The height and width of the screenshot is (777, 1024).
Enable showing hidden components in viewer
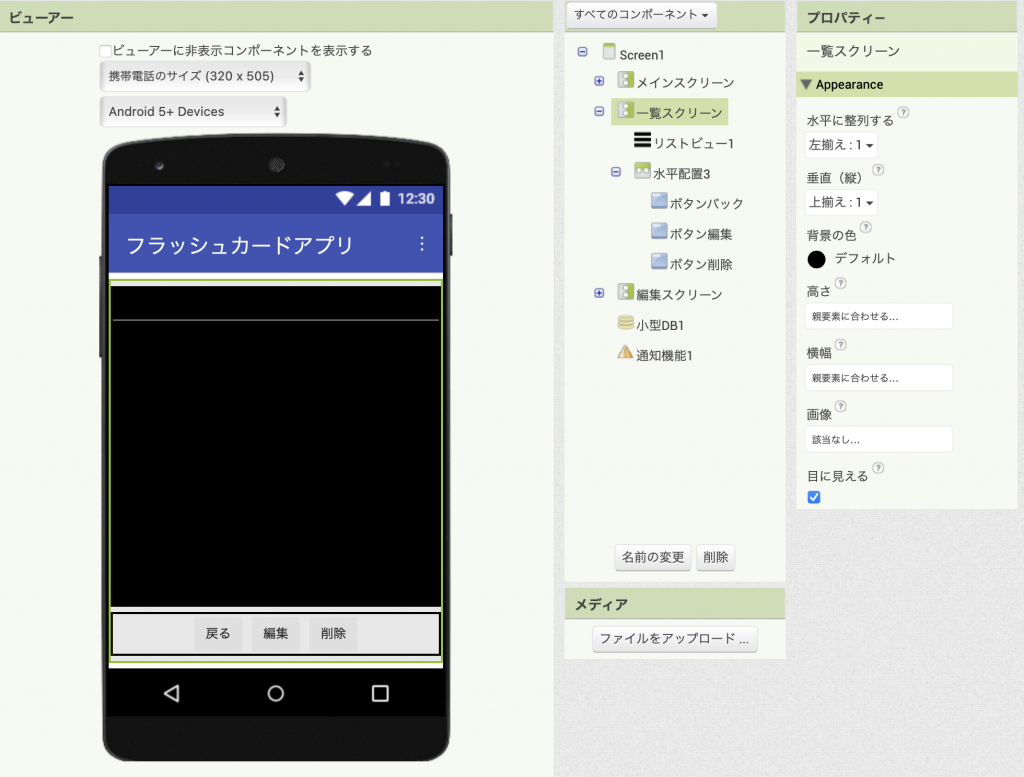point(105,51)
